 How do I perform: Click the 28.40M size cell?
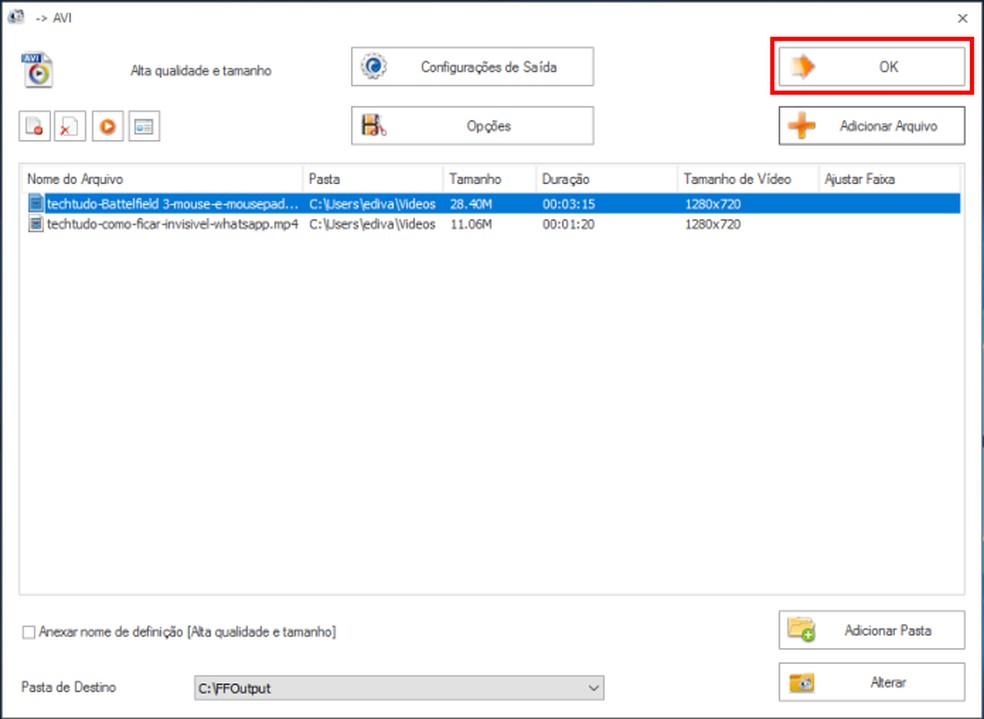[471, 204]
